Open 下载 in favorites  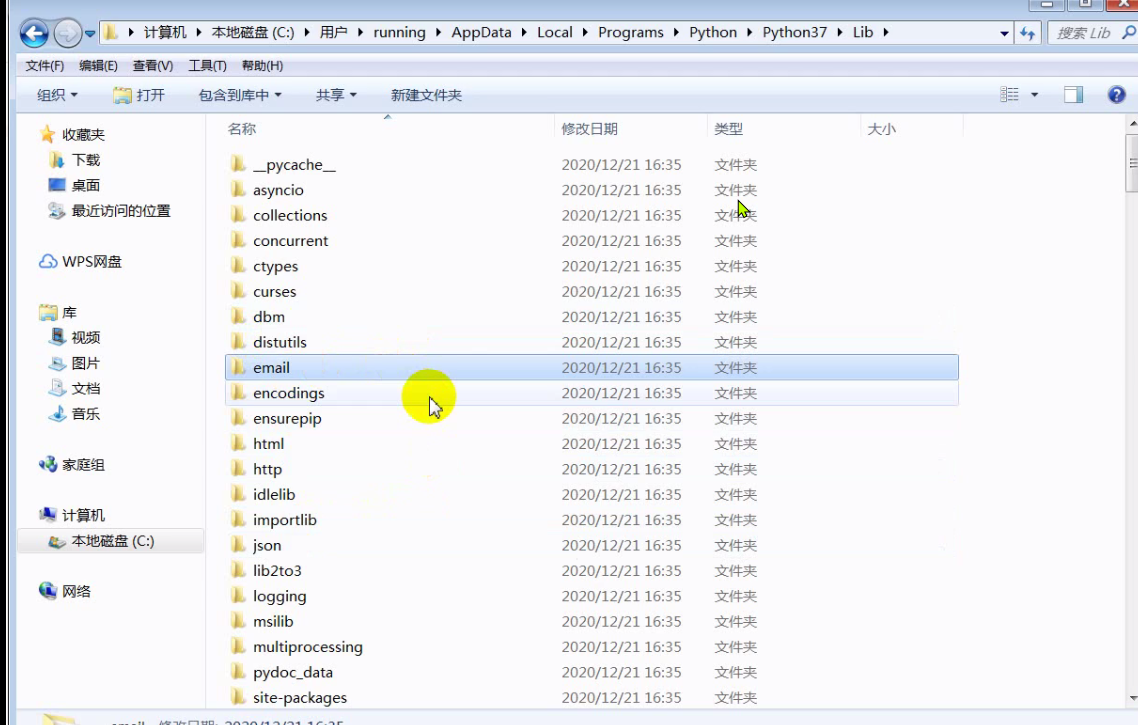86,160
